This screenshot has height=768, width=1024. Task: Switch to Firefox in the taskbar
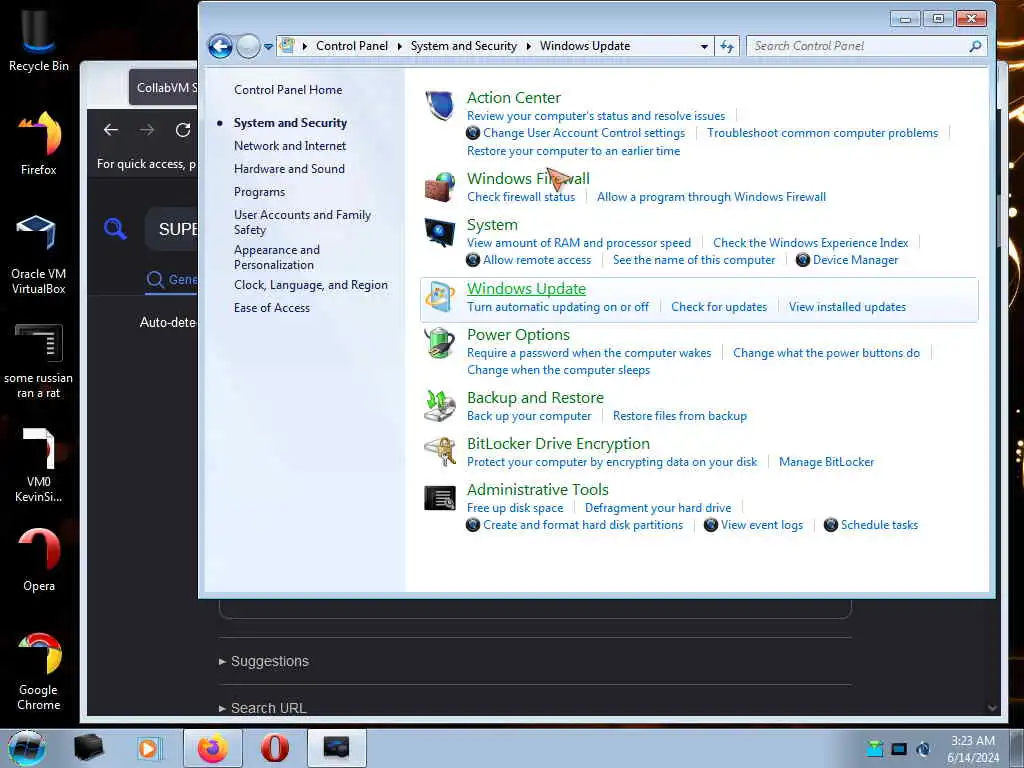tap(213, 748)
